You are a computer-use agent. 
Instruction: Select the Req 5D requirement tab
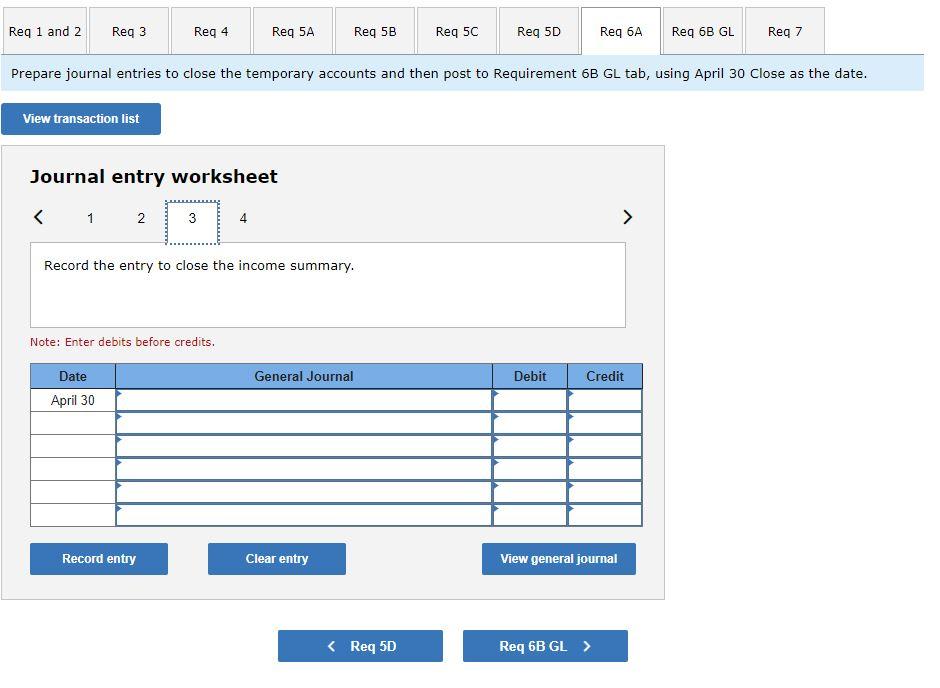tap(539, 31)
